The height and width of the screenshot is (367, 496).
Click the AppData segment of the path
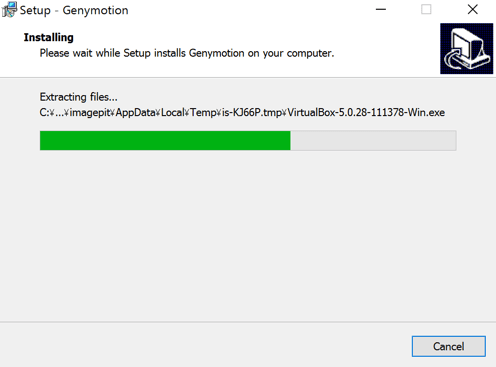tap(136, 113)
